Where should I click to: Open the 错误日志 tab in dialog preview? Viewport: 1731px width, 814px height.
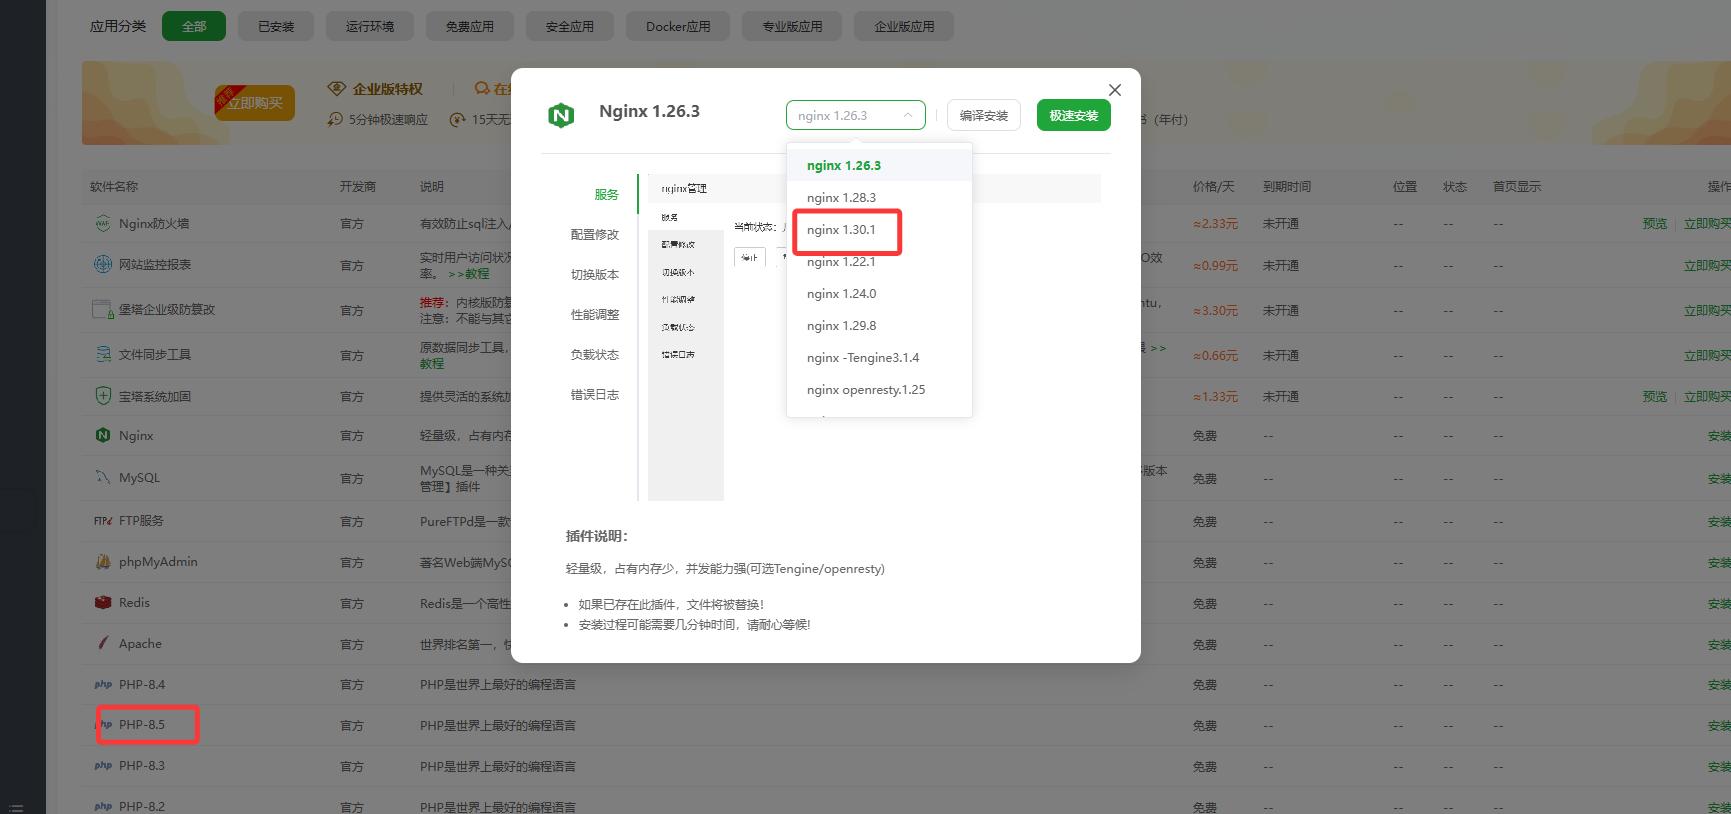coord(595,395)
